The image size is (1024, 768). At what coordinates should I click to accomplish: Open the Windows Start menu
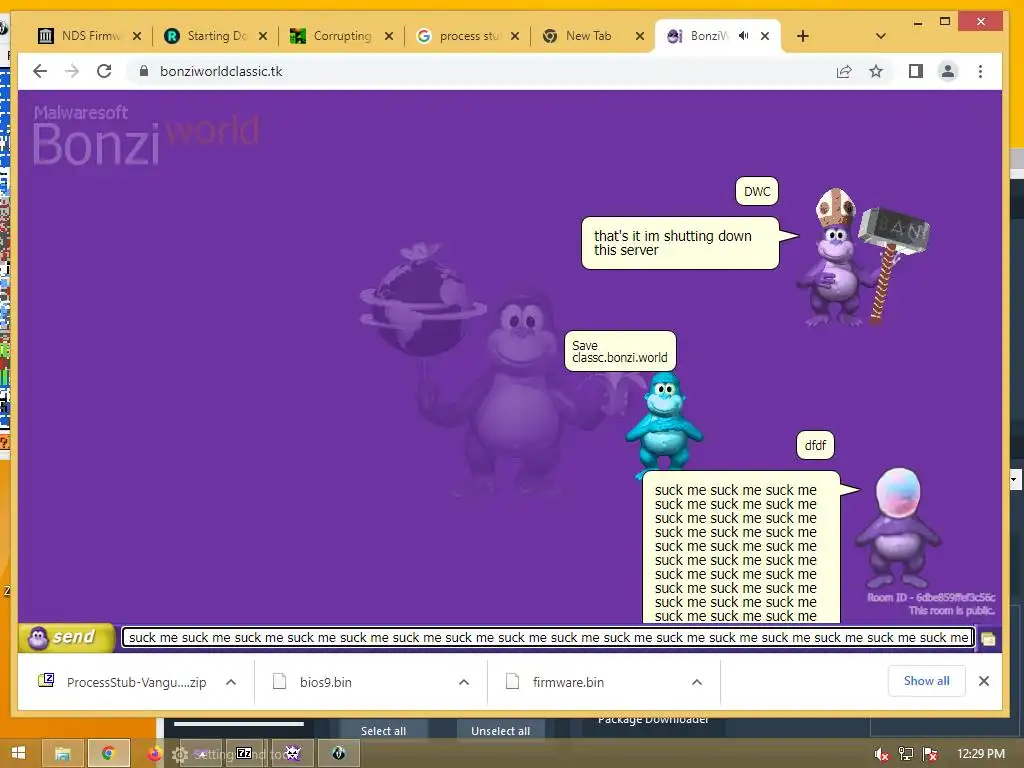tap(18, 754)
